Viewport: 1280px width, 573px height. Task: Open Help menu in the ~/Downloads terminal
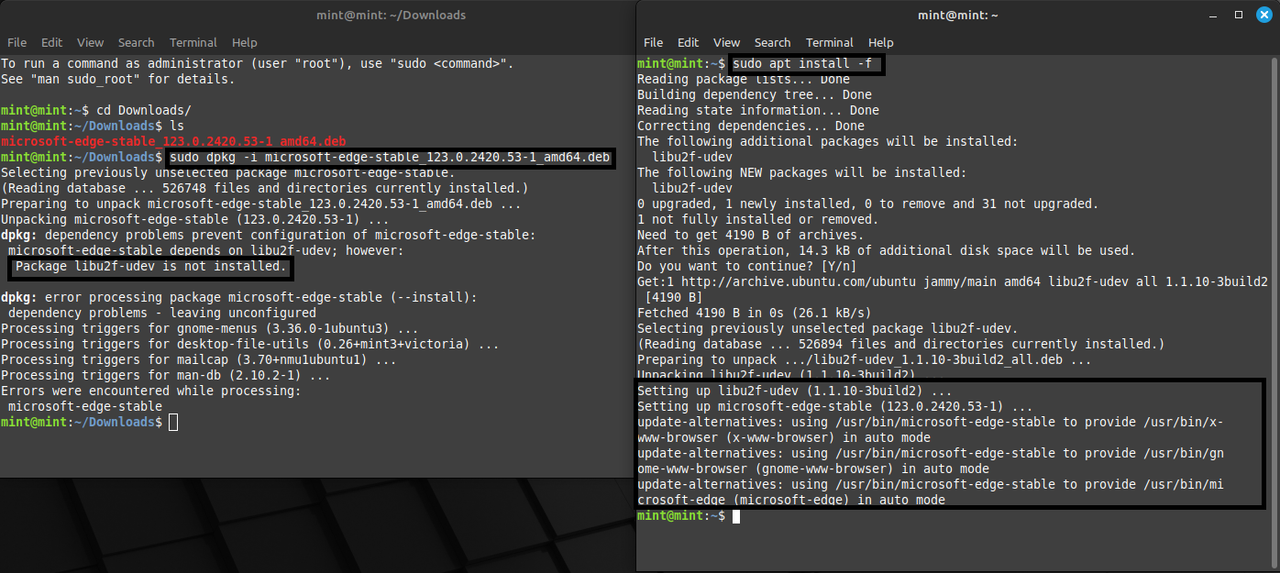(245, 43)
